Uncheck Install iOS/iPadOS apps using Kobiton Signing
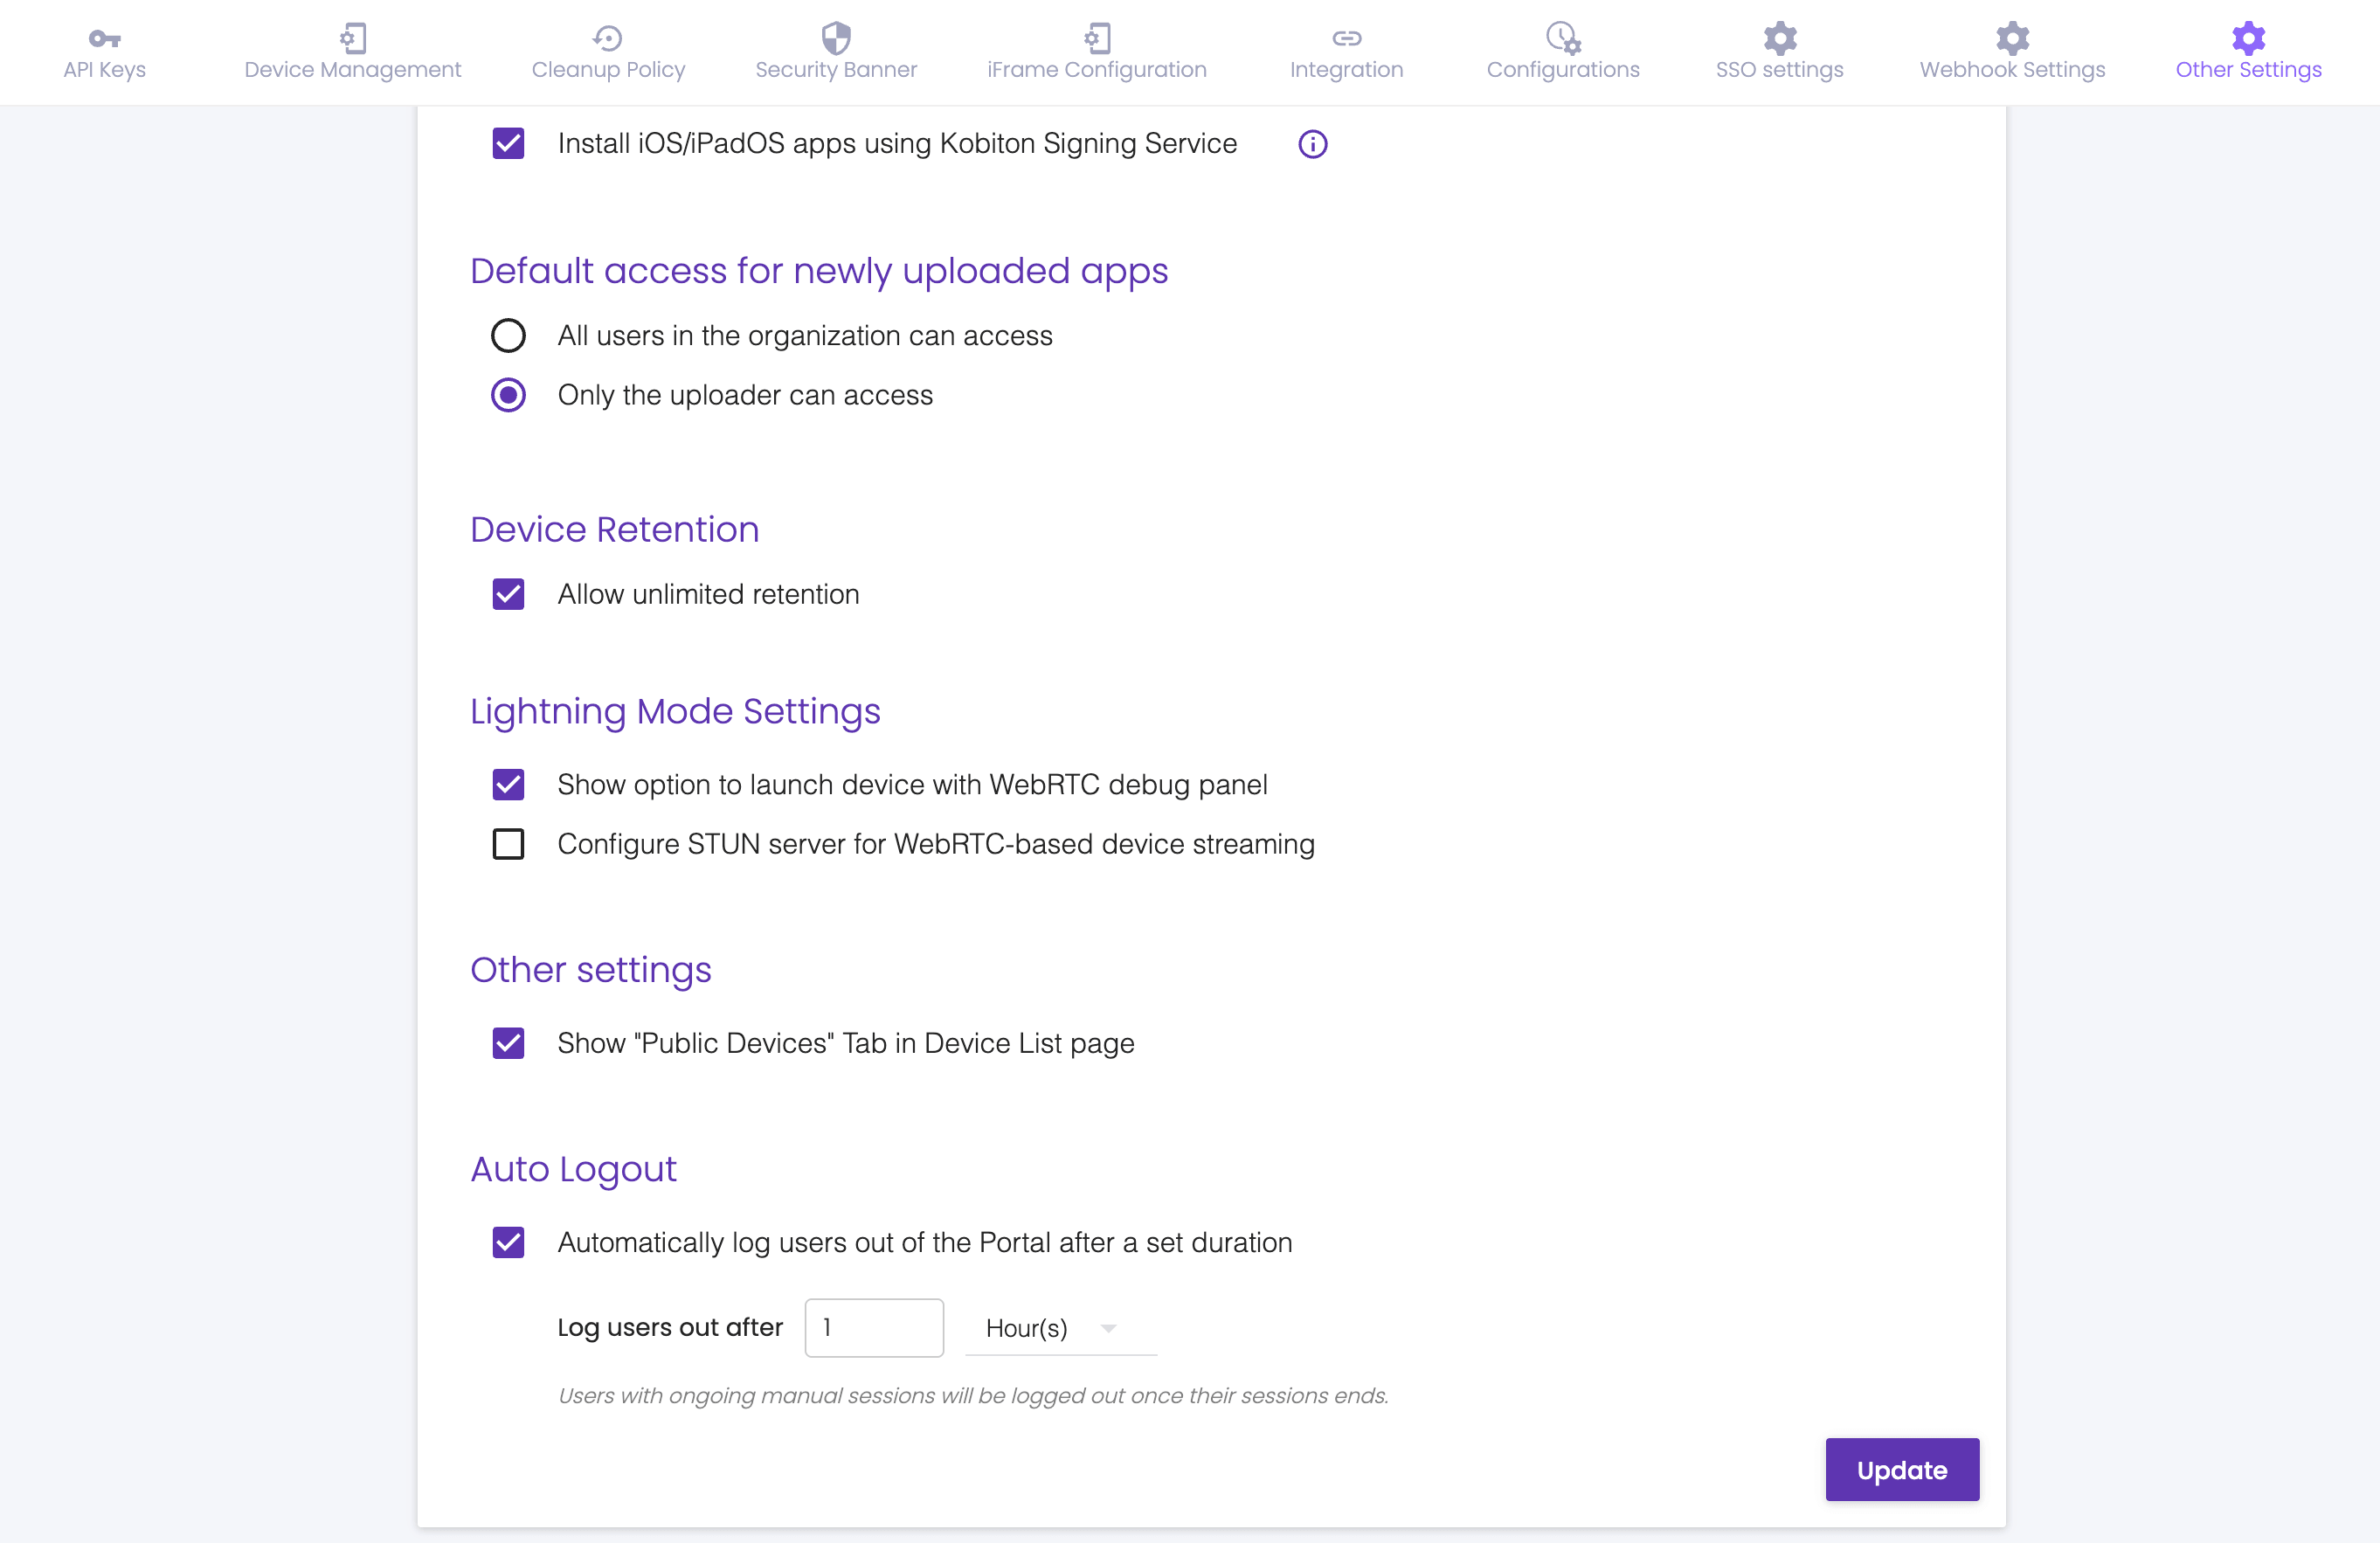2380x1543 pixels. coord(508,143)
